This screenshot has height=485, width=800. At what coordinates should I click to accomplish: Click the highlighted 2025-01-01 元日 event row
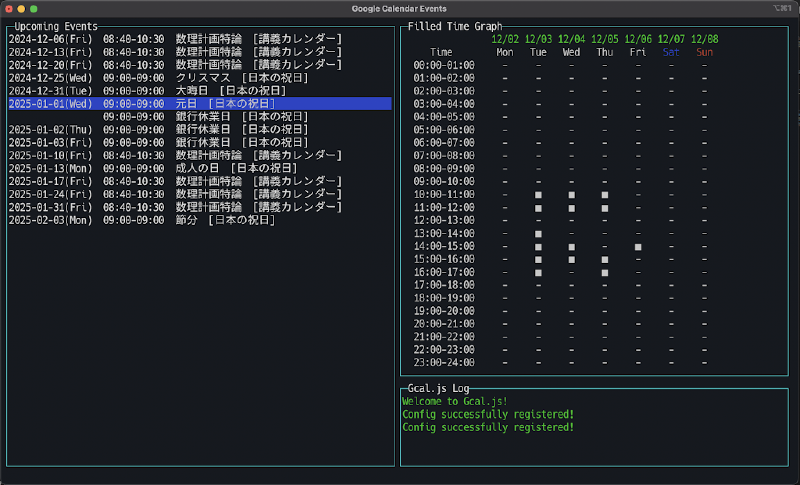[200, 104]
